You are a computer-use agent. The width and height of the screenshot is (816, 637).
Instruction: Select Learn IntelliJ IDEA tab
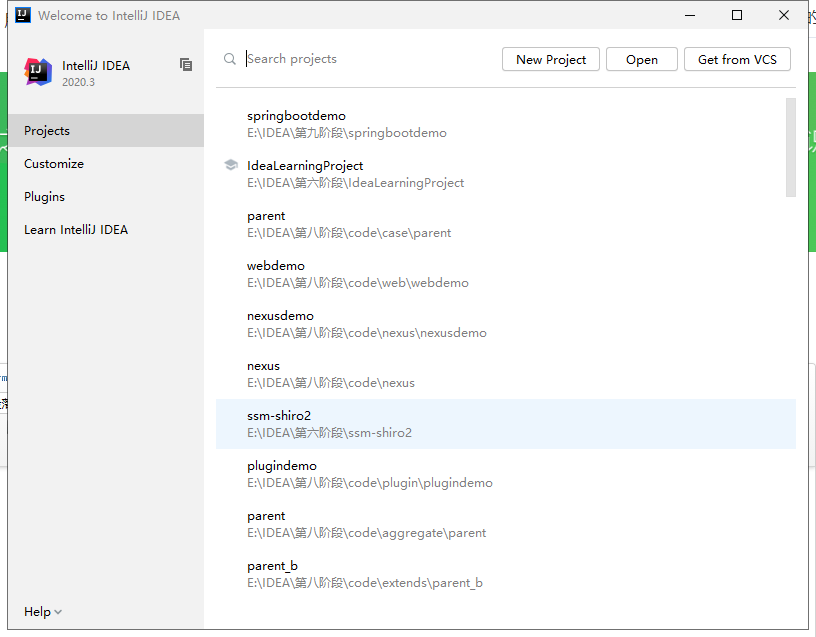[106, 230]
